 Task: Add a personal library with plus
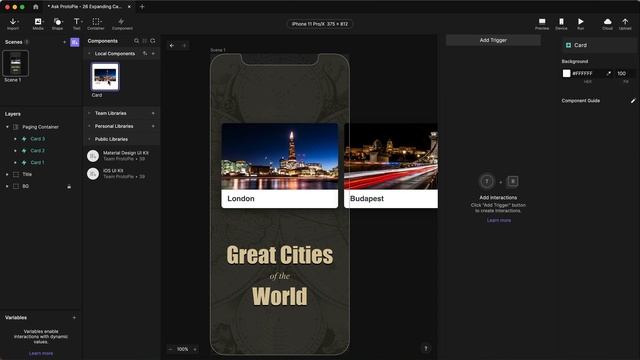click(x=153, y=126)
